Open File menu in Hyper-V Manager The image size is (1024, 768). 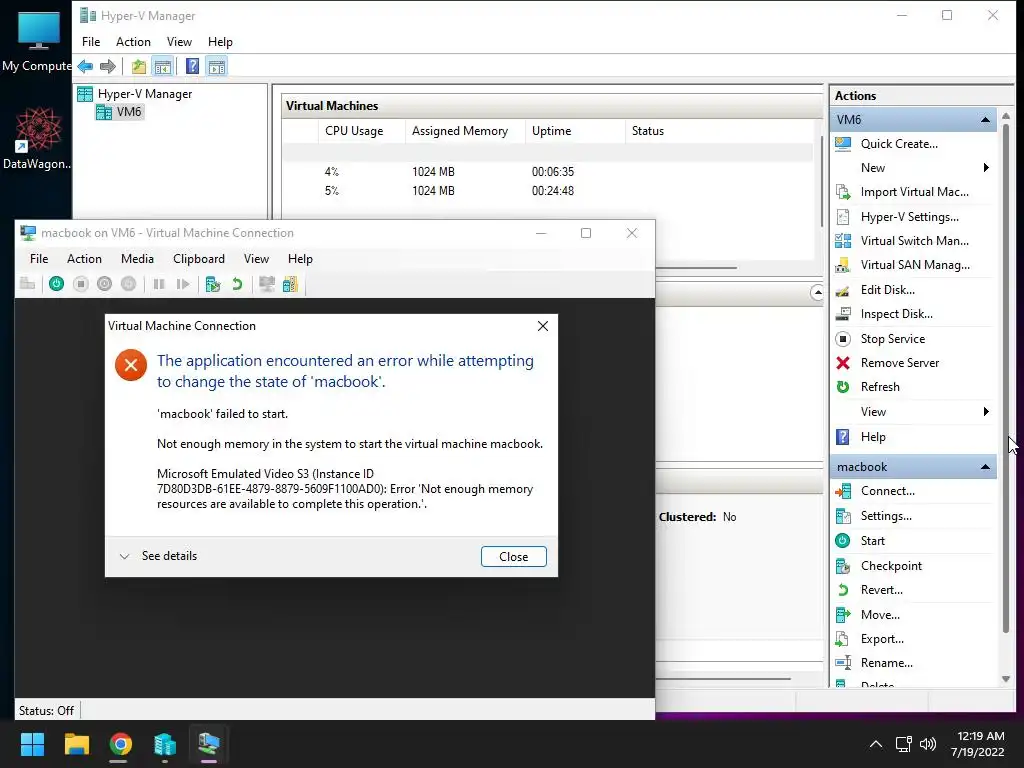point(91,42)
